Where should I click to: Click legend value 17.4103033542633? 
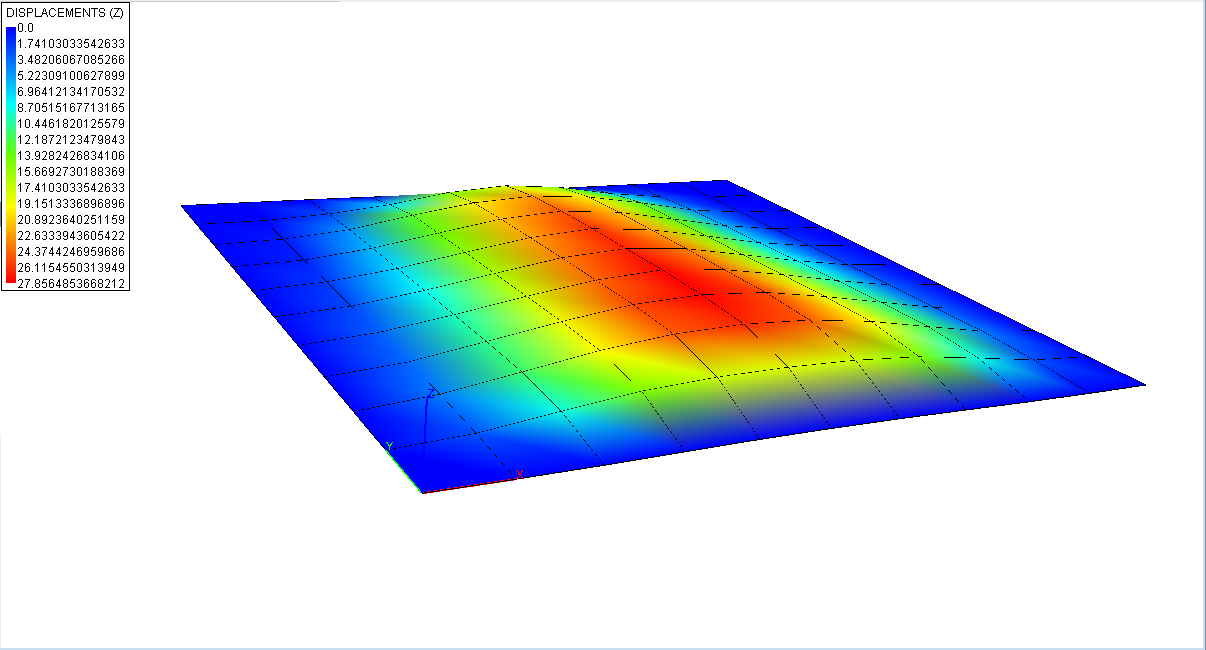click(x=71, y=188)
